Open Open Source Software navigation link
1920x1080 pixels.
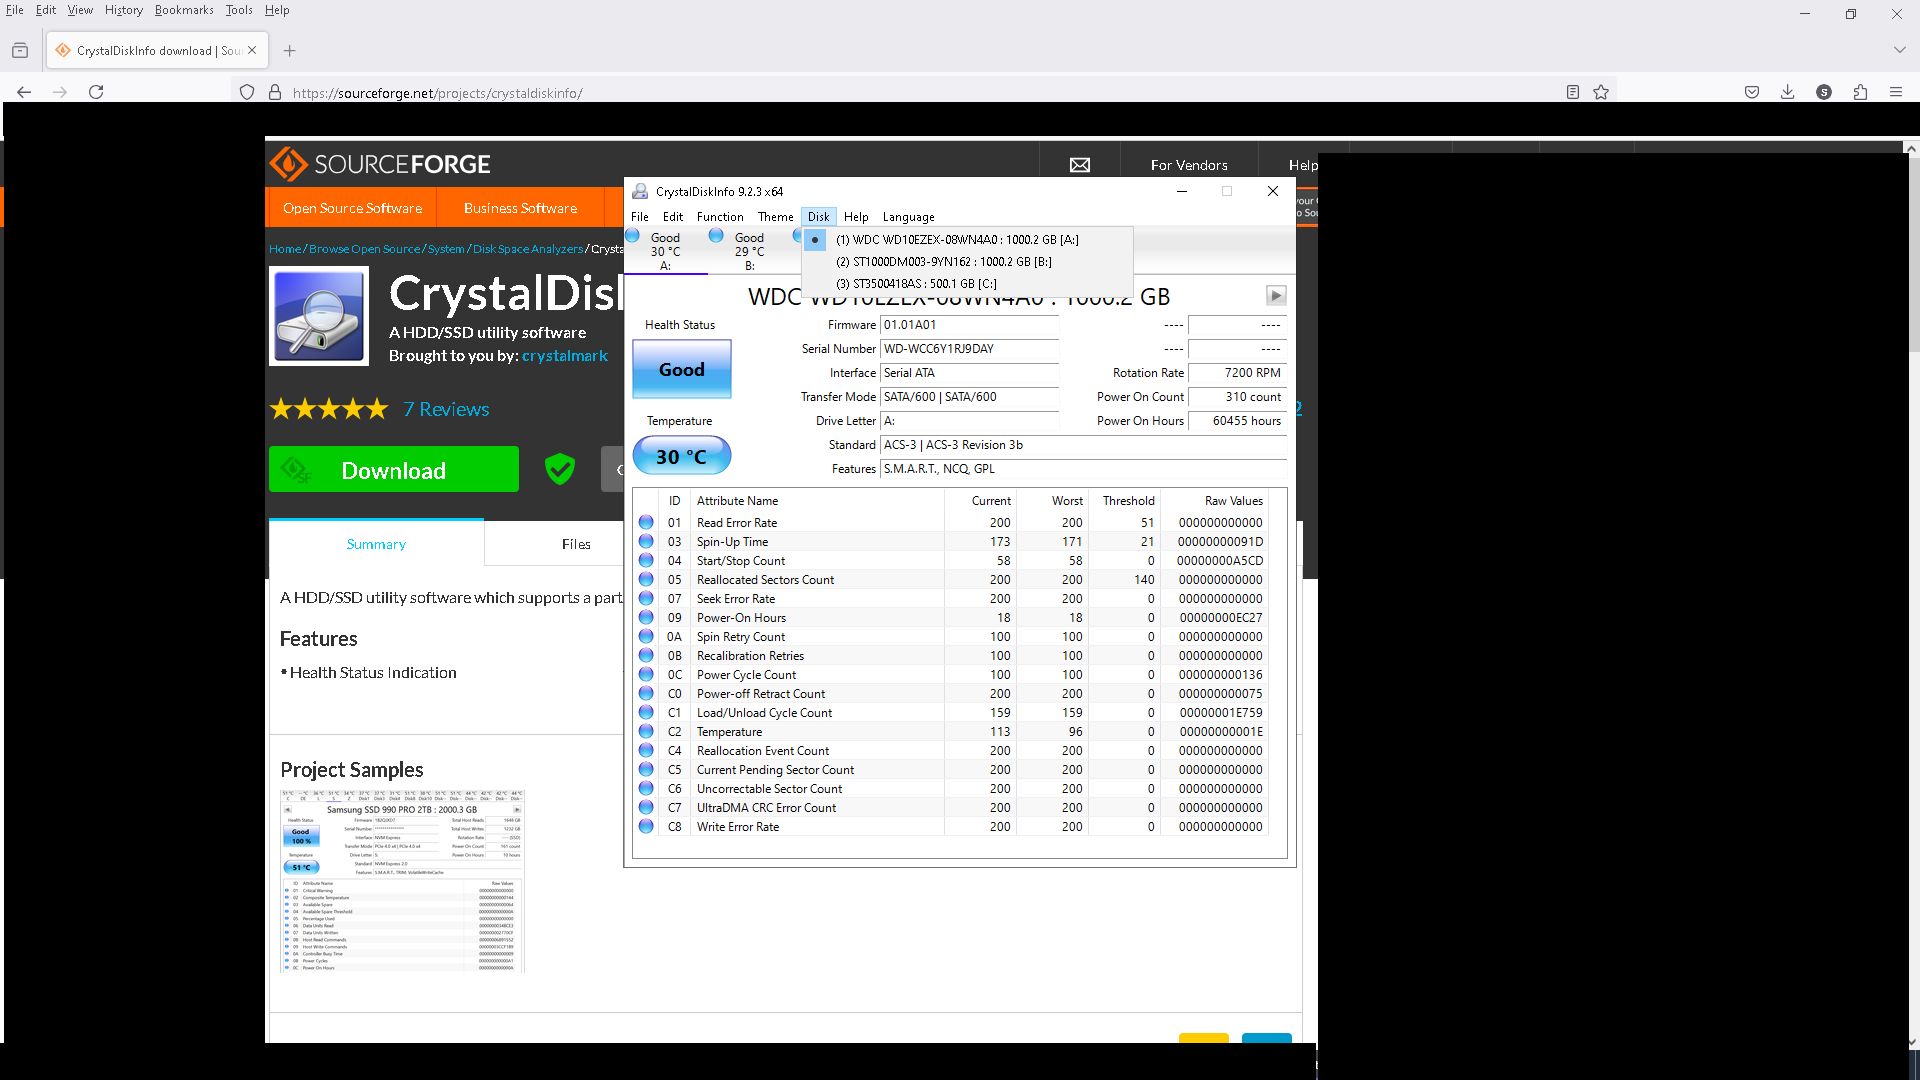(352, 208)
